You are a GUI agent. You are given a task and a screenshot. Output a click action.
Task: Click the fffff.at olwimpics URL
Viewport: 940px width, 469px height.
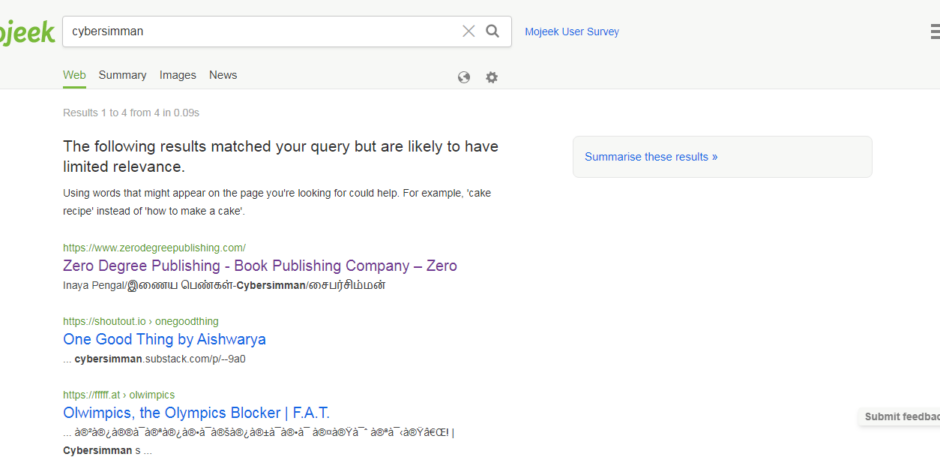(119, 395)
